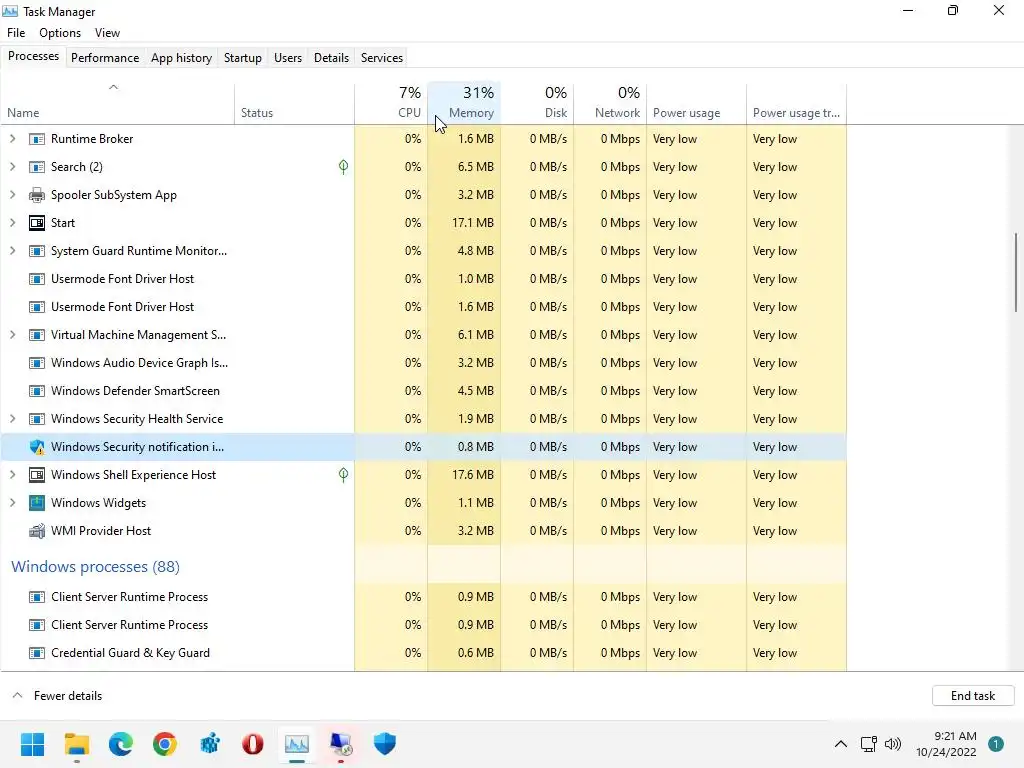
Task: Switch to the Users tab
Action: pyautogui.click(x=288, y=58)
